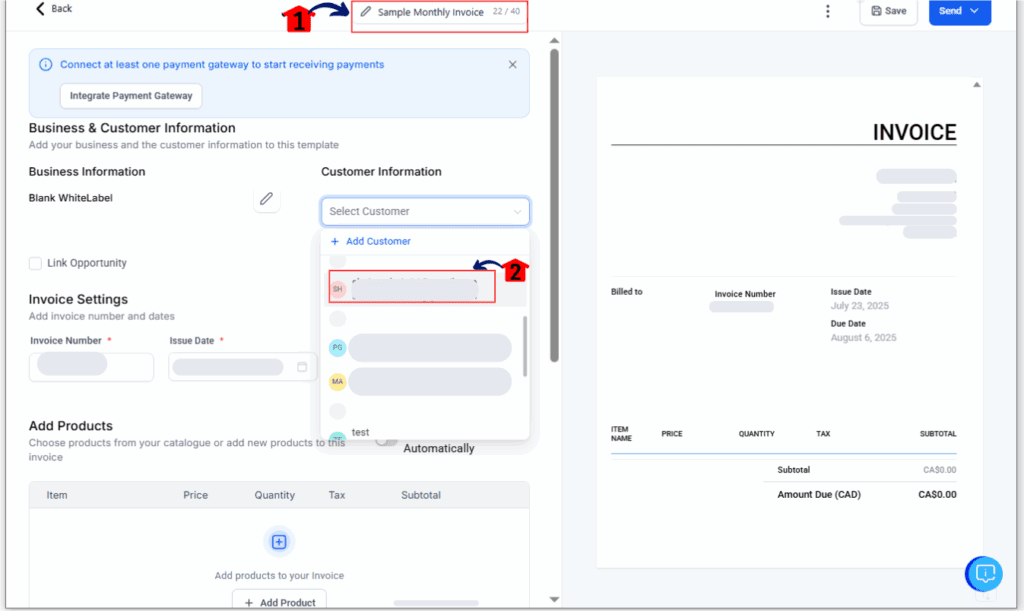Image resolution: width=1024 pixels, height=611 pixels.
Task: Expand the Send button dropdown arrow
Action: pos(974,11)
